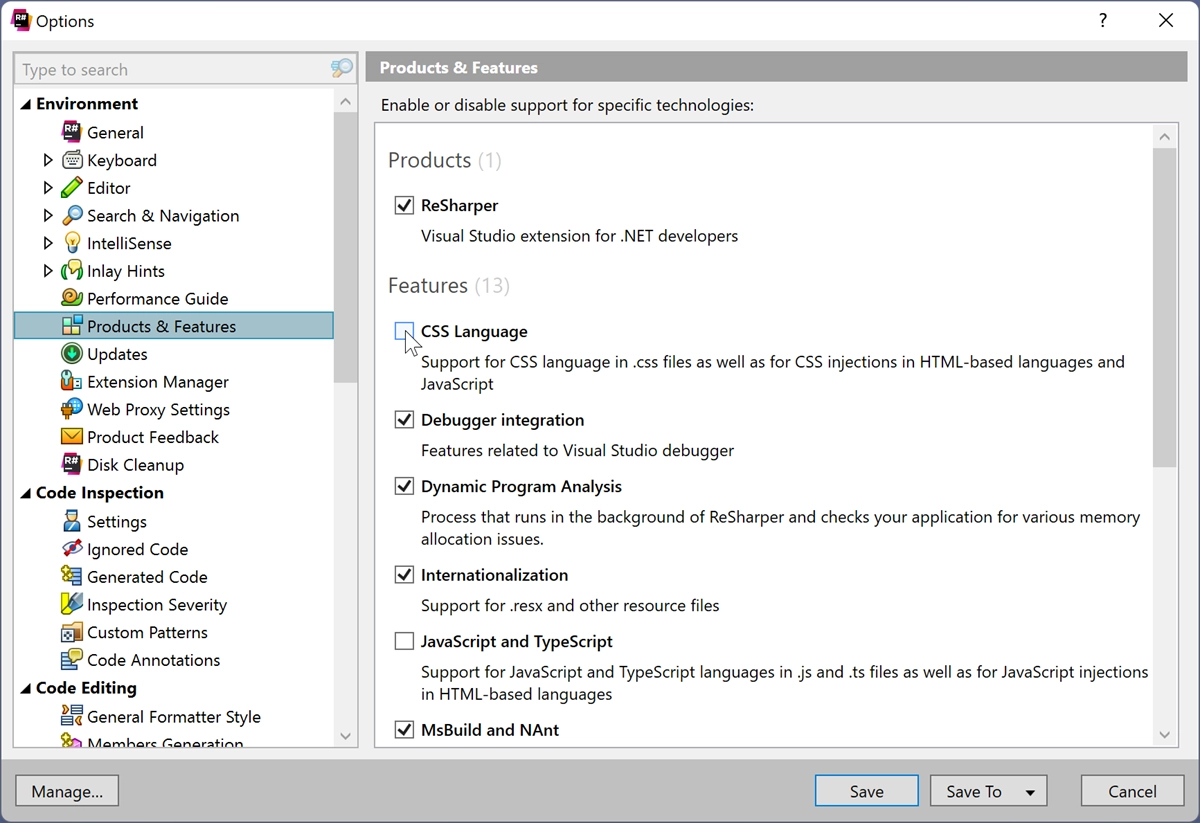Click the Code Annotations icon
Image resolution: width=1200 pixels, height=823 pixels.
click(x=72, y=660)
